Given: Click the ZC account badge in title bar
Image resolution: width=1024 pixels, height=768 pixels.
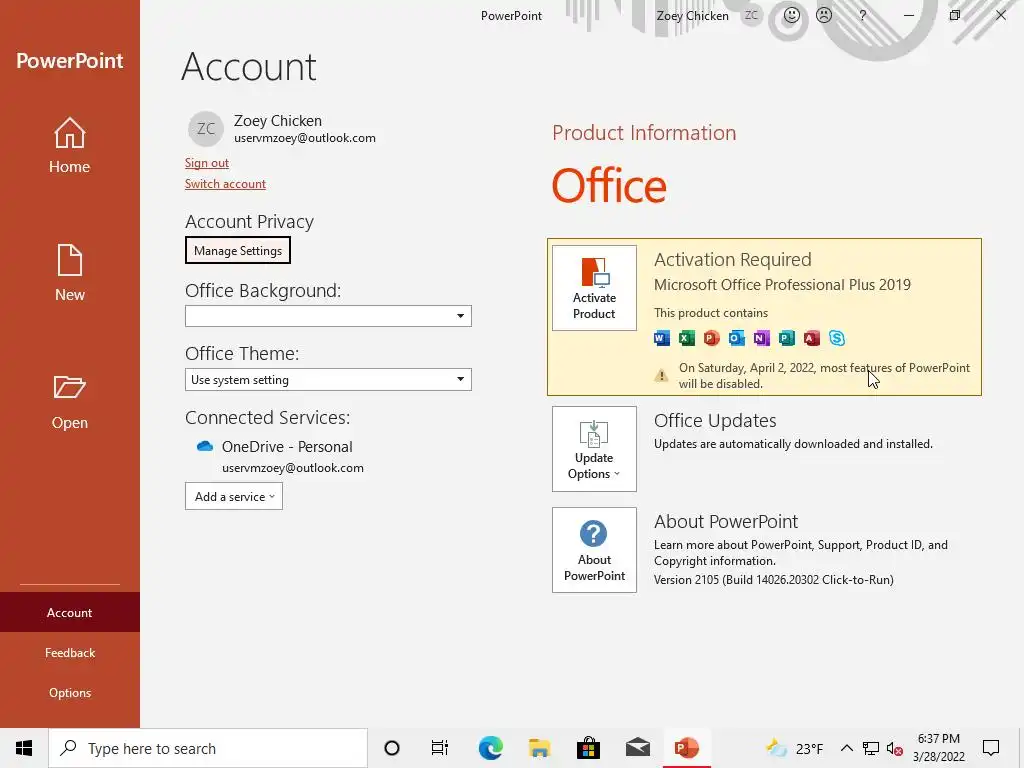Looking at the screenshot, I should 752,15.
